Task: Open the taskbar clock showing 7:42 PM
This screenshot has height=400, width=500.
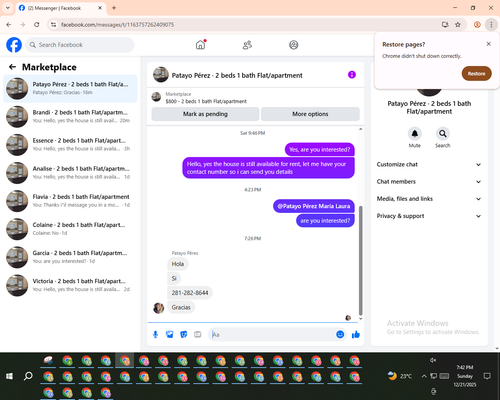Action: click(x=465, y=376)
